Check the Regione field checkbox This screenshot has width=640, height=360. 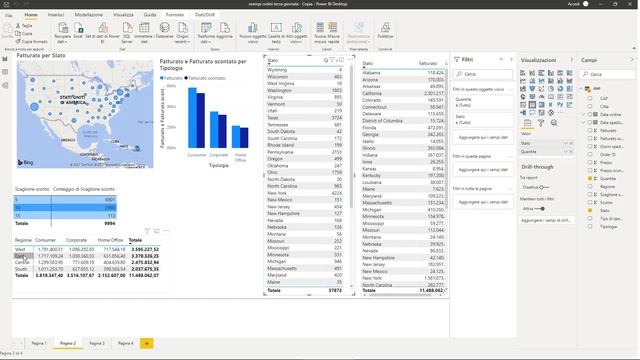590,186
